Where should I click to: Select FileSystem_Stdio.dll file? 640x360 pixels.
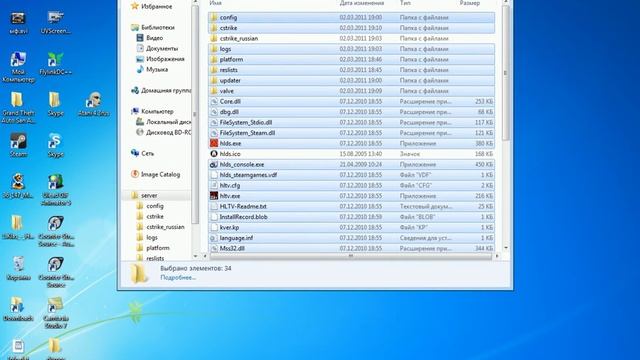351,122
